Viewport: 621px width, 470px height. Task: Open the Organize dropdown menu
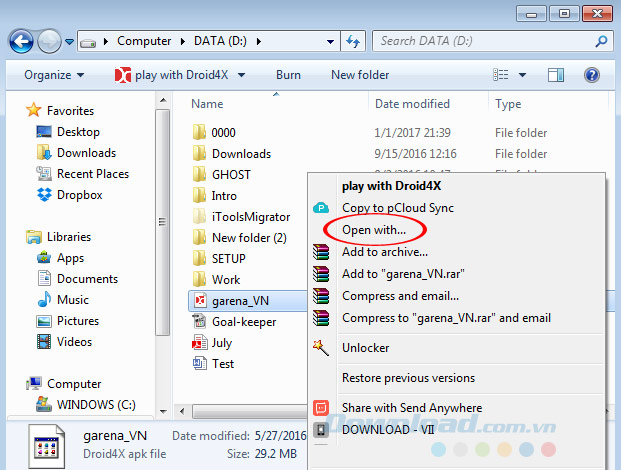pos(53,75)
